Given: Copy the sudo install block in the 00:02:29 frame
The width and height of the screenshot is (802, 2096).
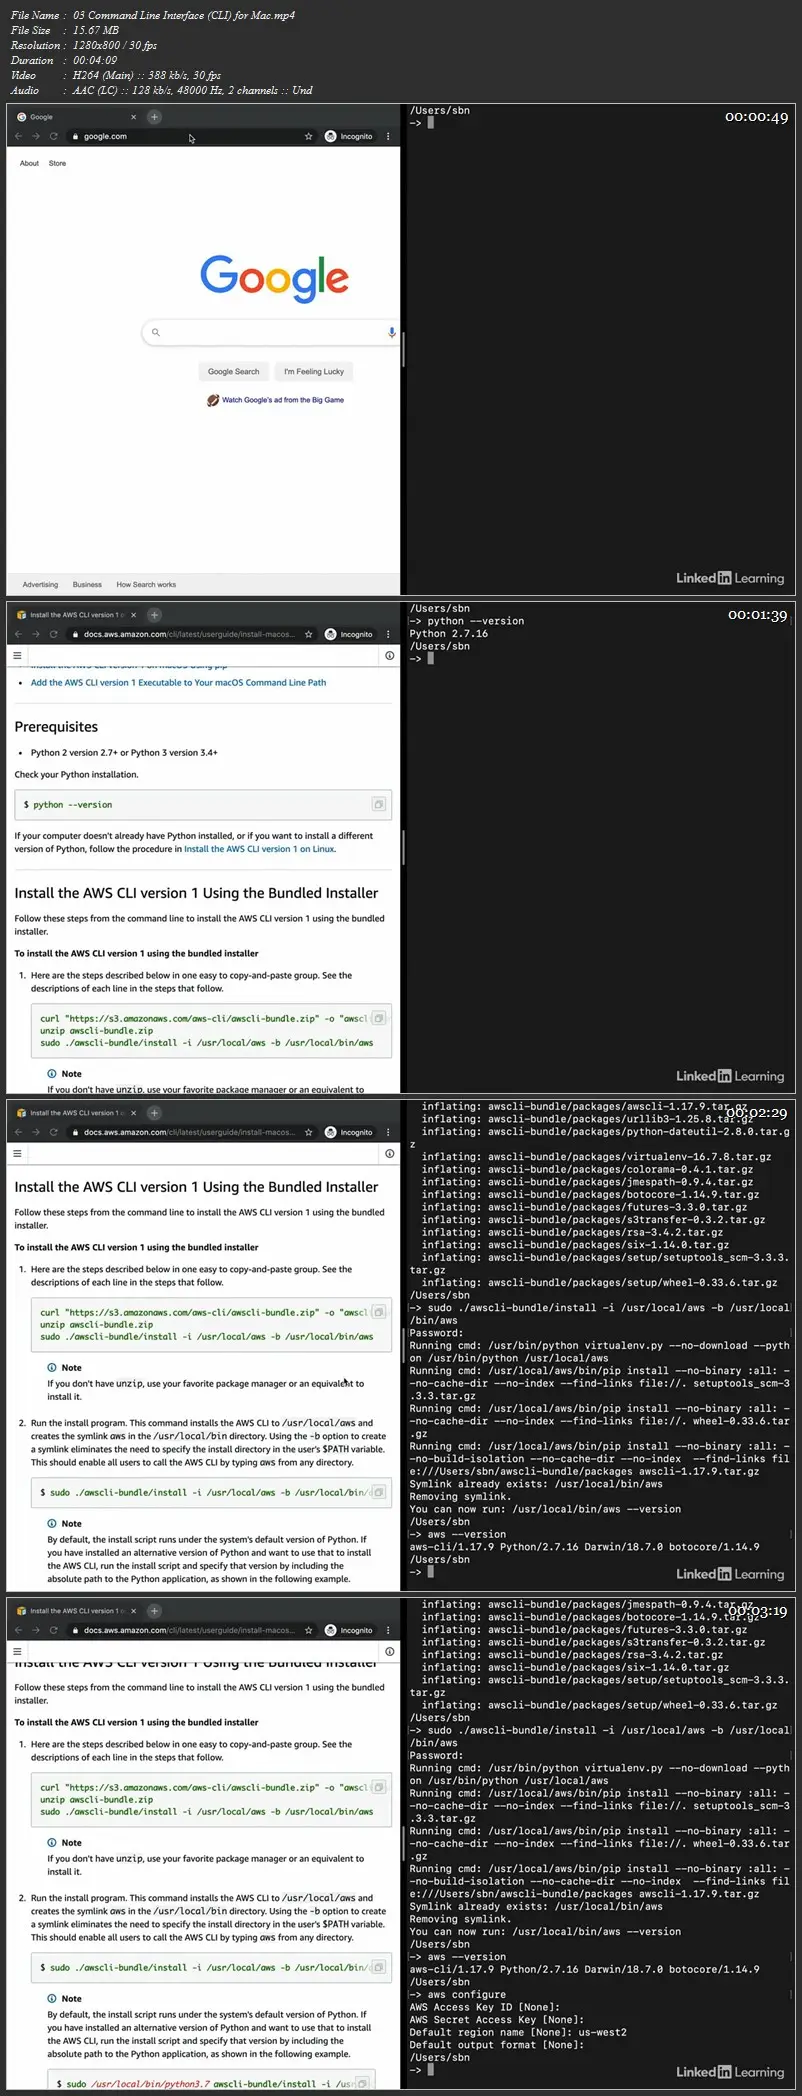Looking at the screenshot, I should (379, 1492).
